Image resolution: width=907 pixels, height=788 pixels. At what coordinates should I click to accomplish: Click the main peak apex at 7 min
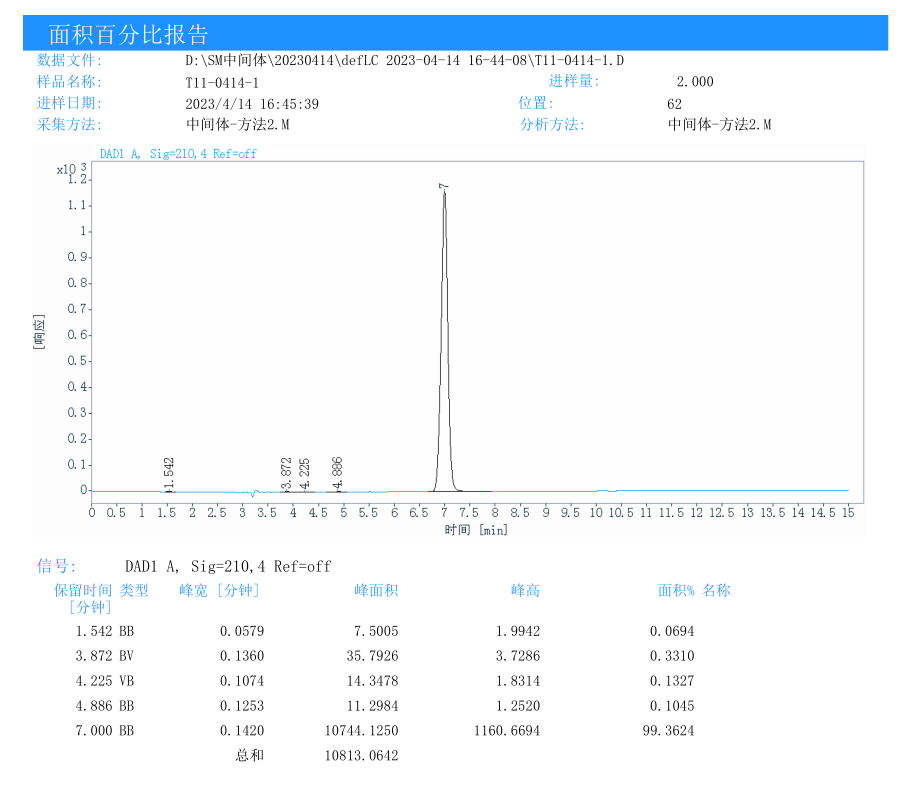pyautogui.click(x=444, y=192)
